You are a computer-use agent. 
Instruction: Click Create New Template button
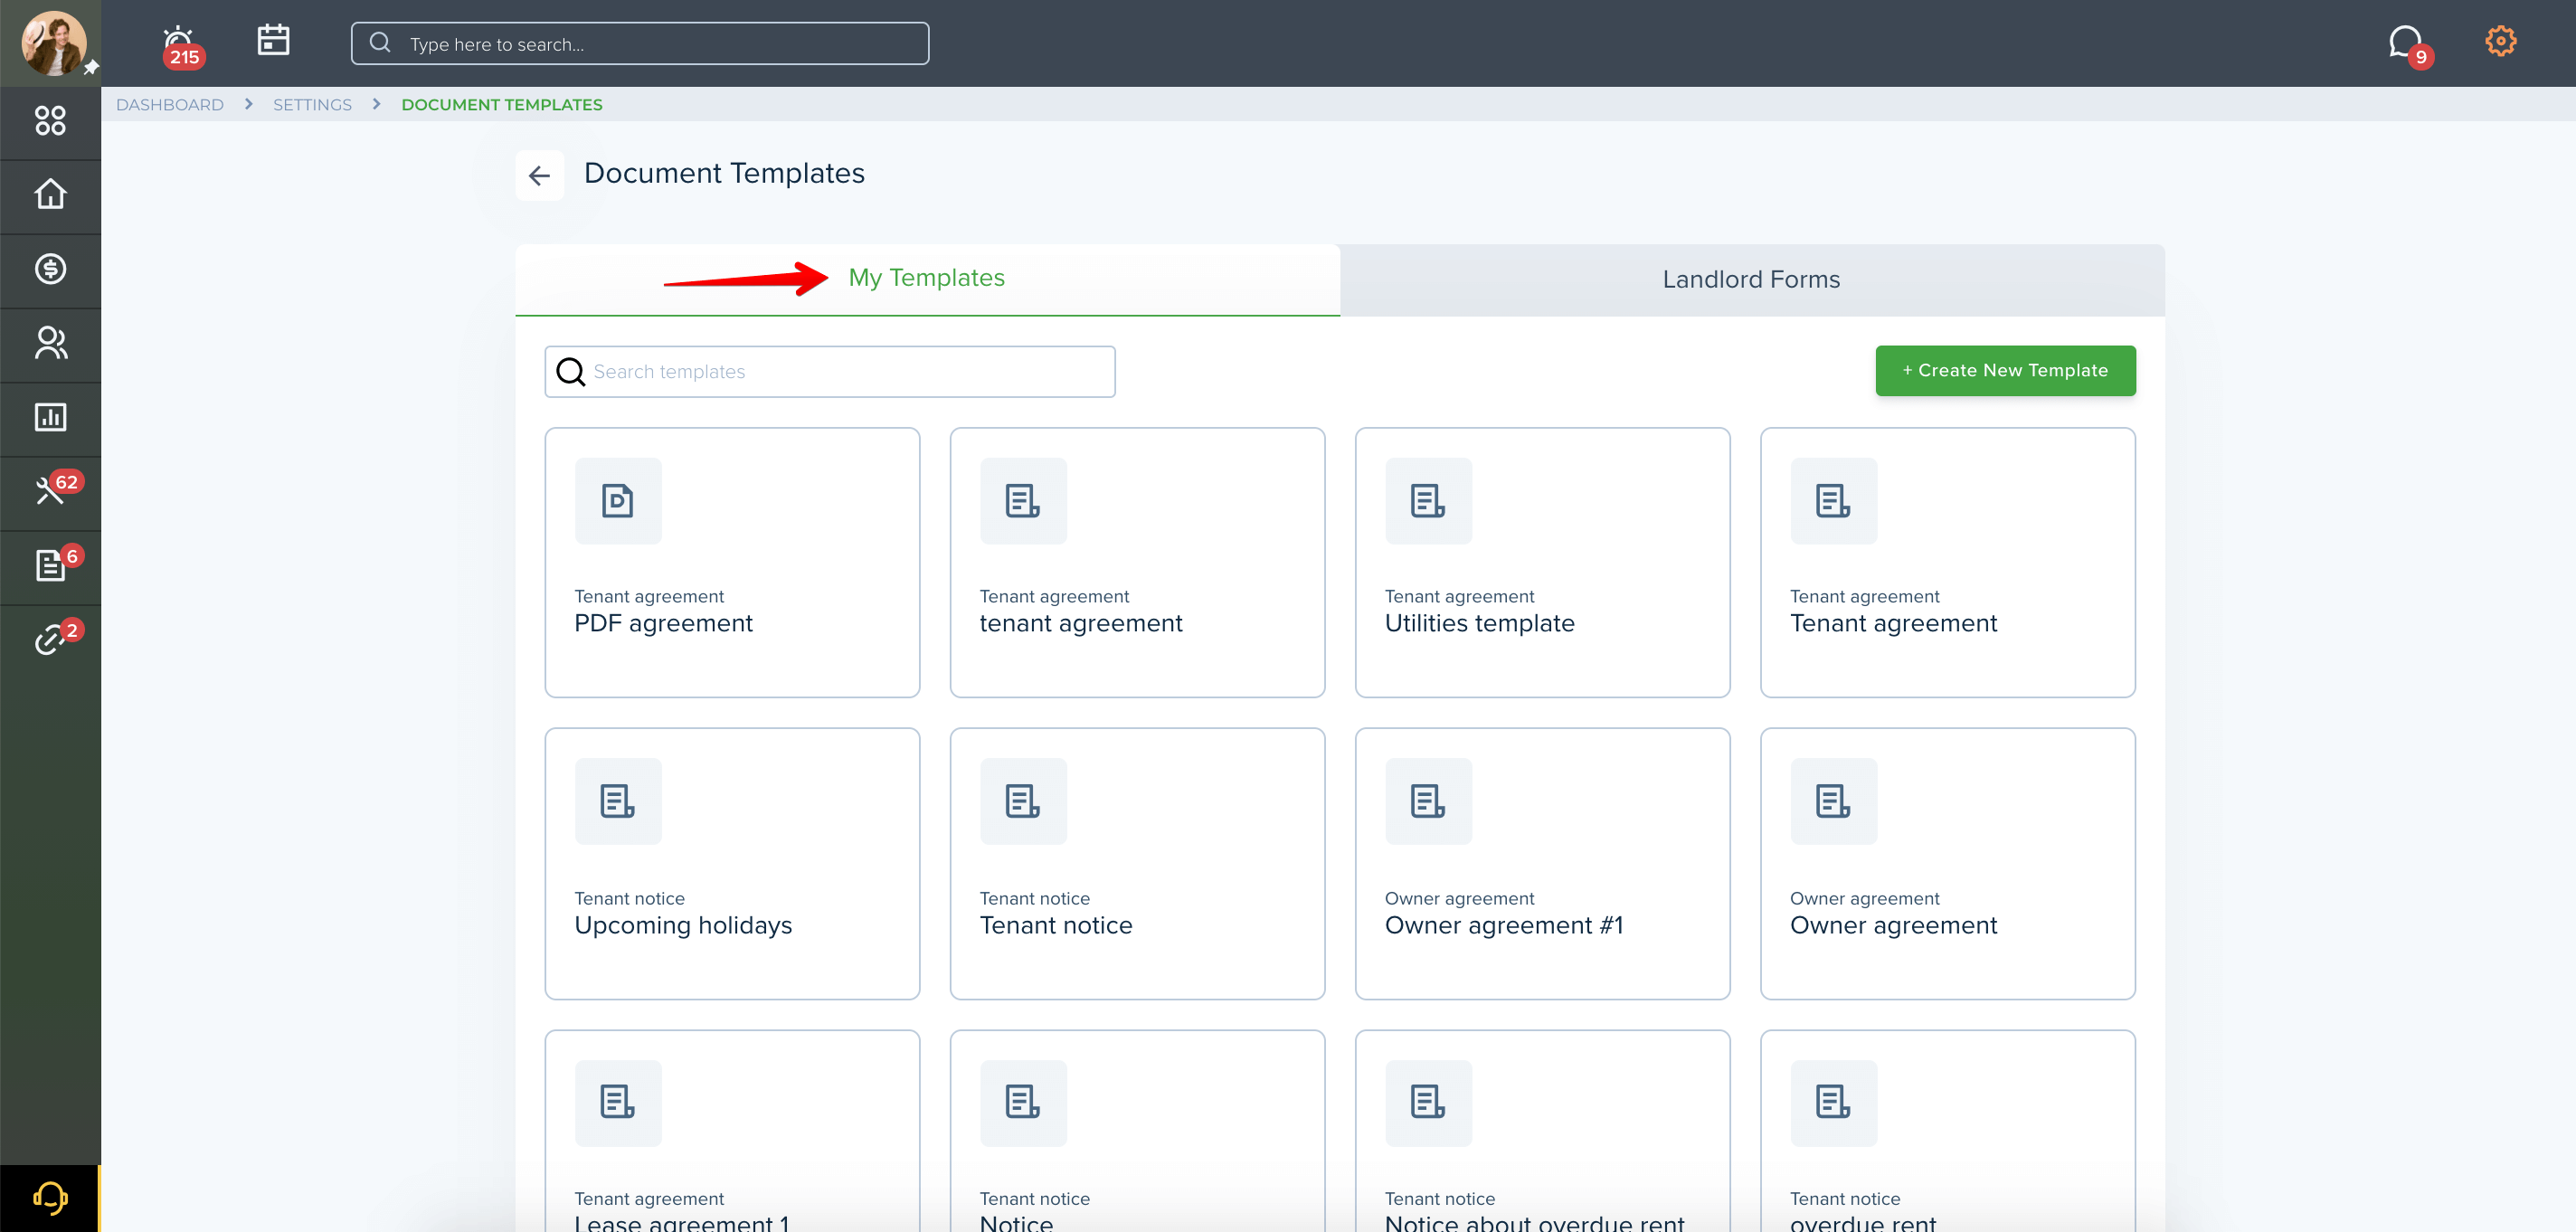(x=2005, y=371)
